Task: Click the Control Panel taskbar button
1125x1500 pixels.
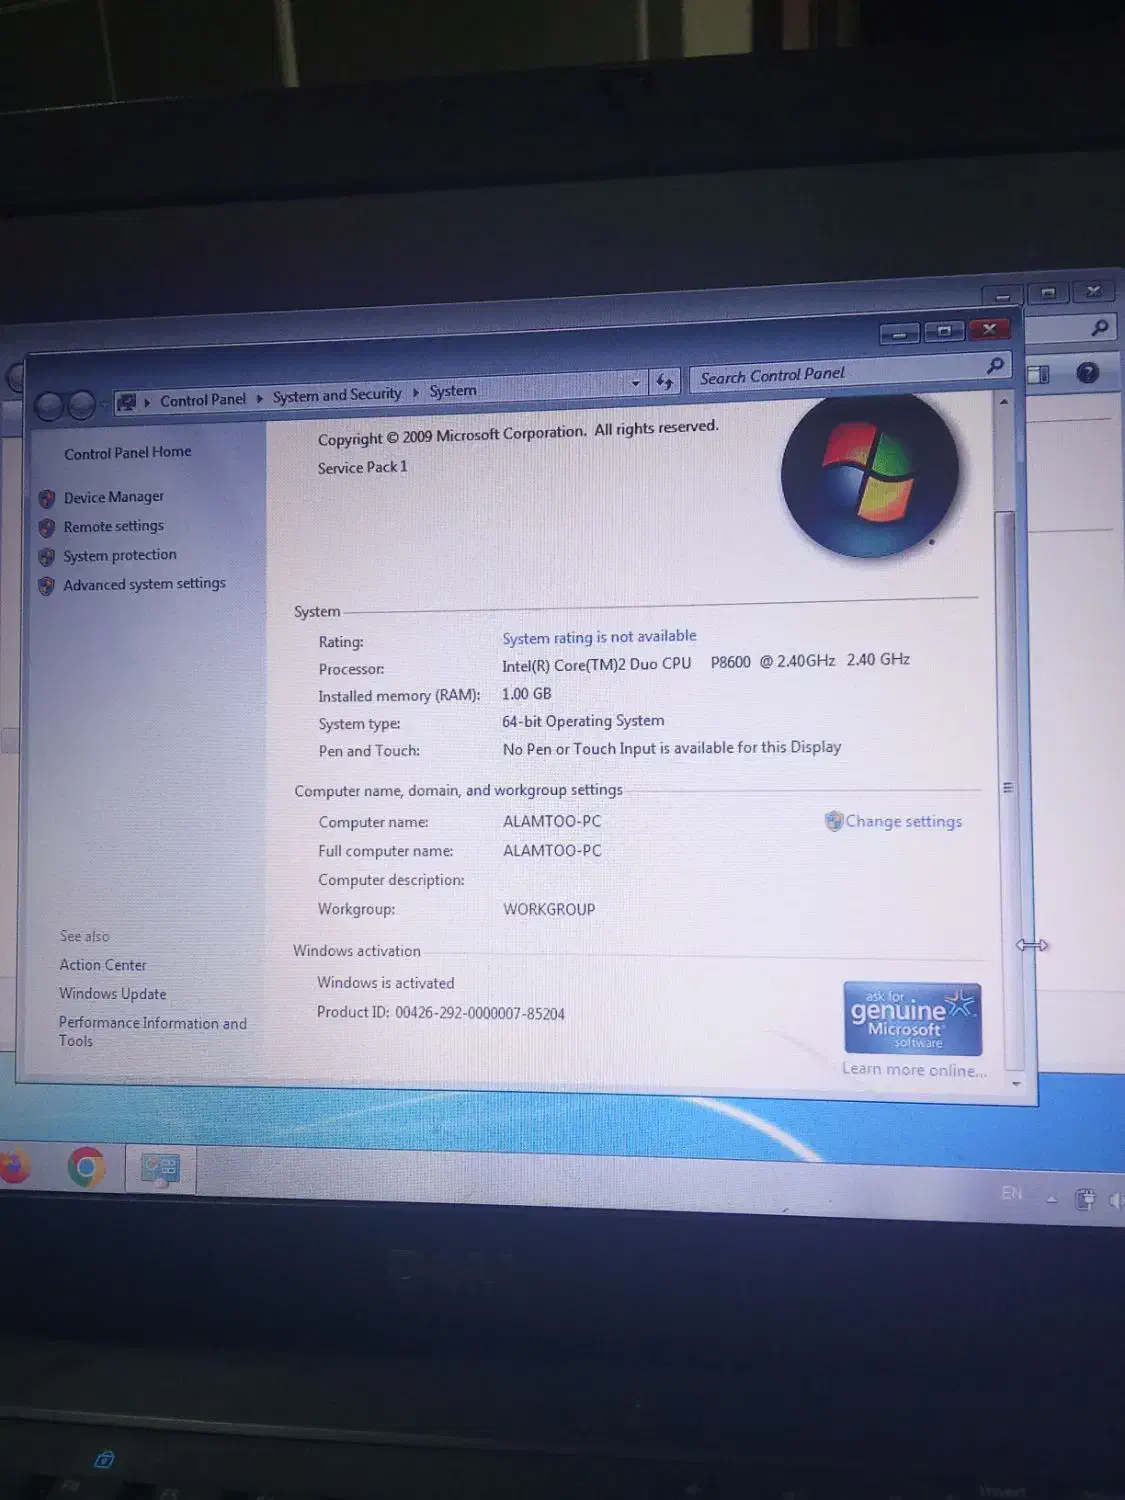Action: click(160, 1169)
